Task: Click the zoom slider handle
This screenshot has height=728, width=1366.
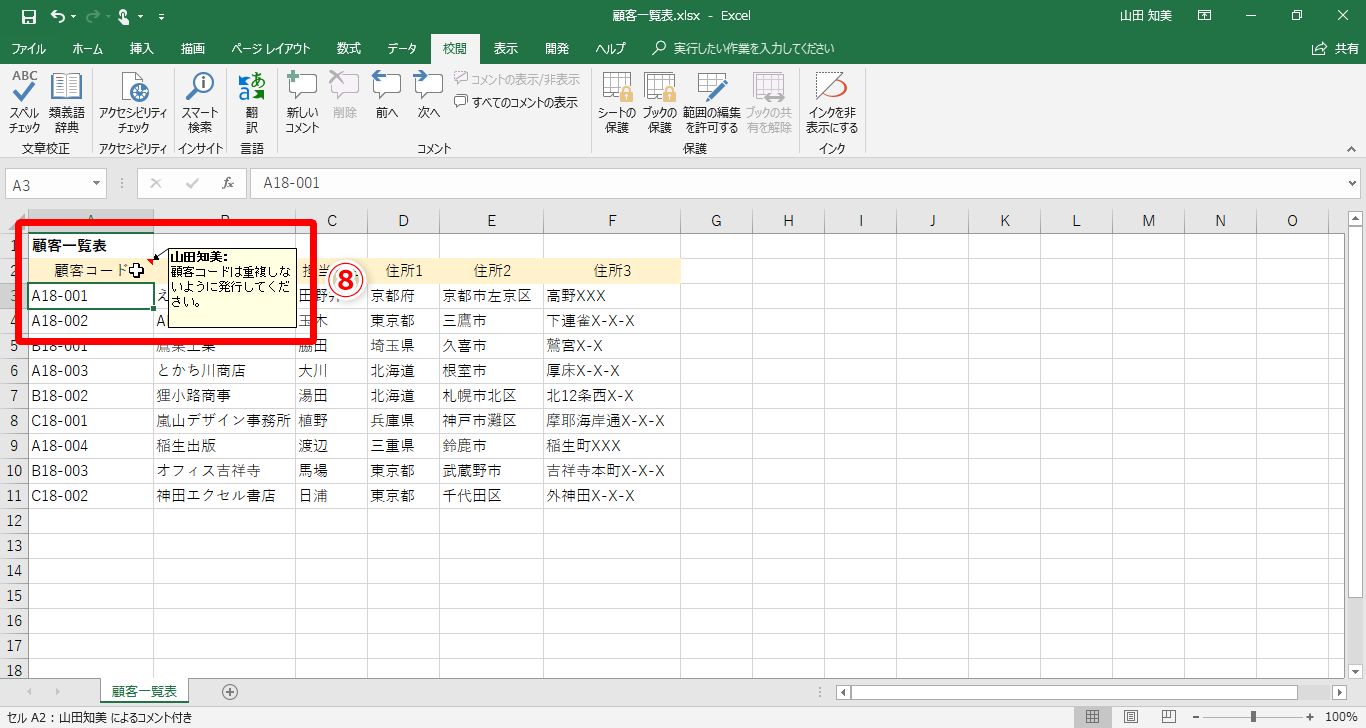Action: (x=1253, y=717)
